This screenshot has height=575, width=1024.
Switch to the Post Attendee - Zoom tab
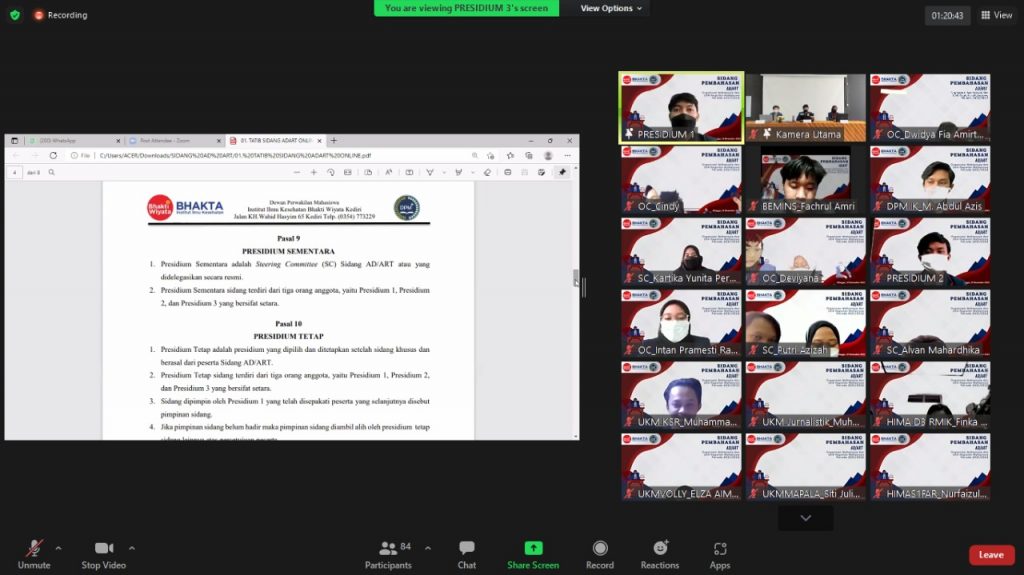tap(172, 141)
